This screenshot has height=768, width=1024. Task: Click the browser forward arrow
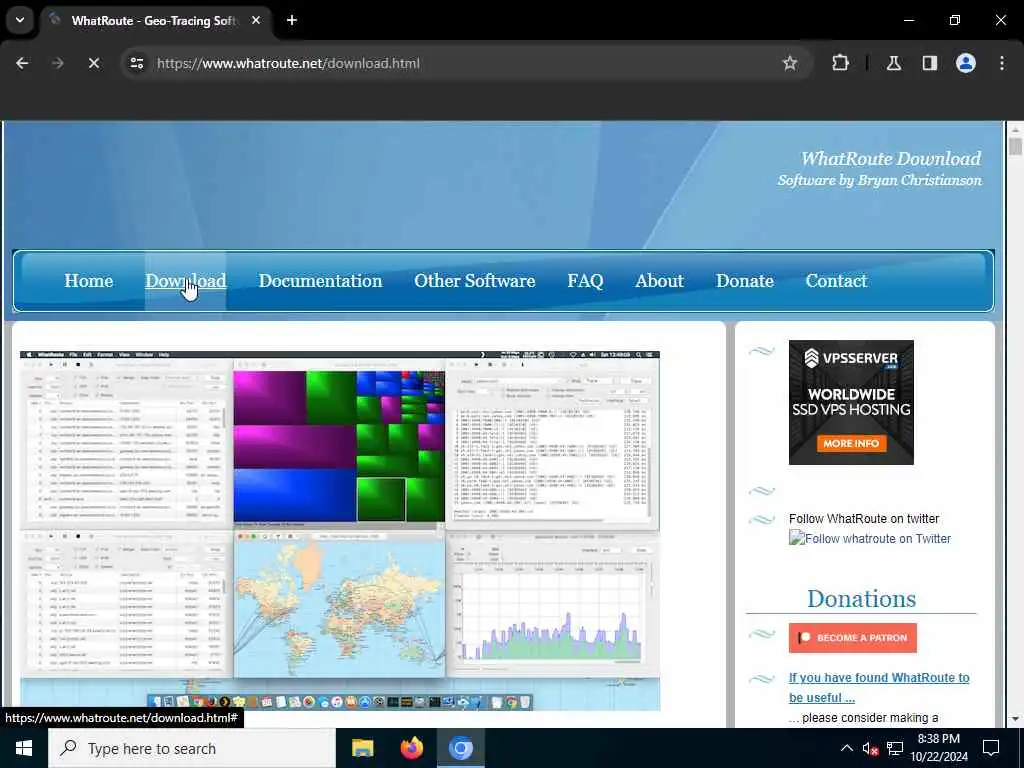pos(57,63)
